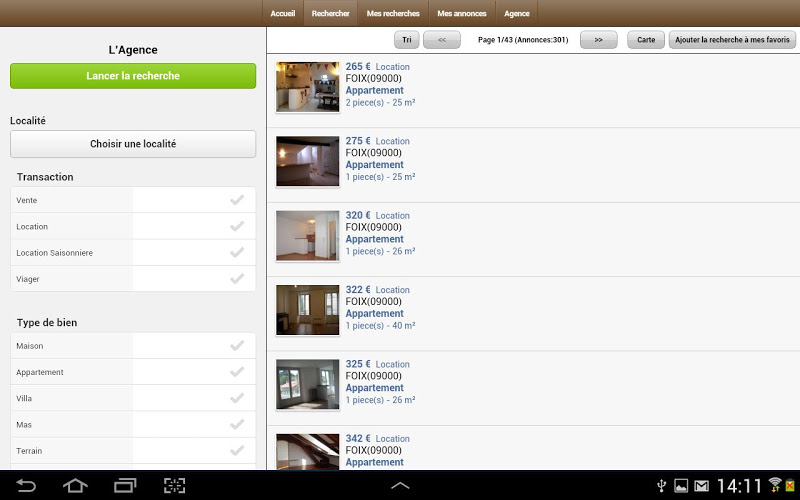Go to next page with >> button

[x=598, y=40]
